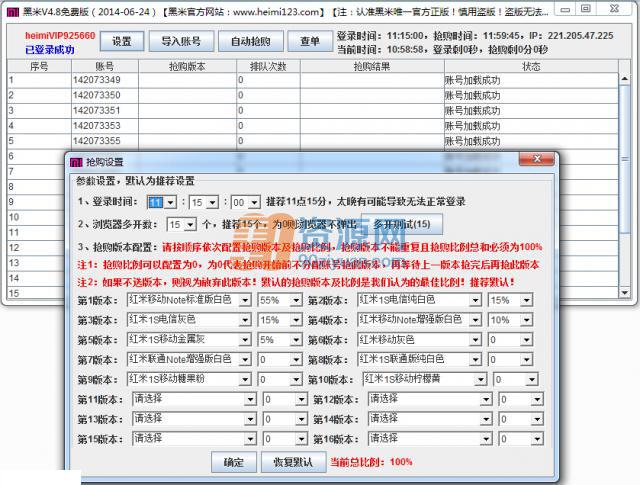Select account row 142073350
This screenshot has width=640, height=485.
click(x=313, y=95)
